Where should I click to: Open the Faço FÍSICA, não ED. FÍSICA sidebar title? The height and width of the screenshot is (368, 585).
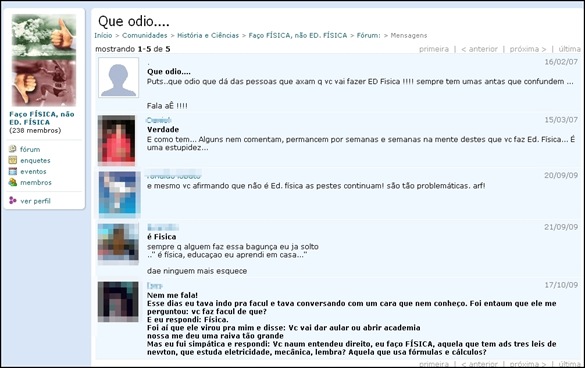point(42,118)
